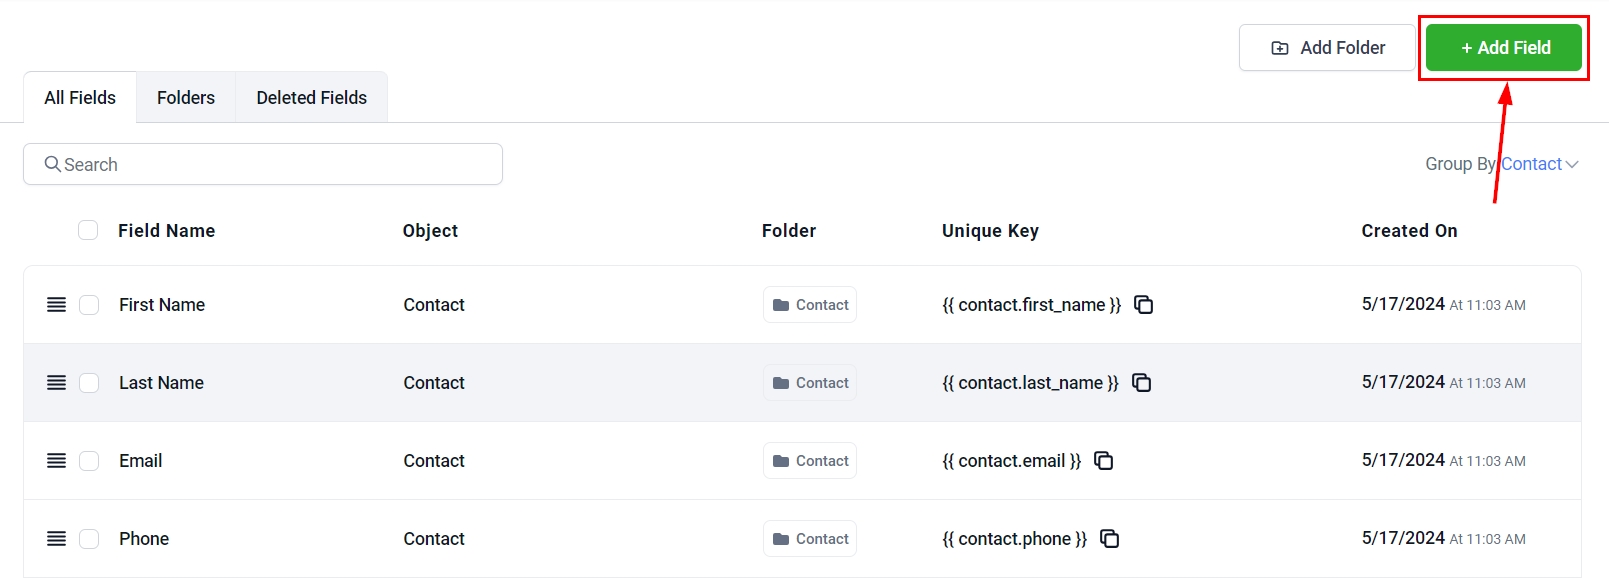The image size is (1609, 578).
Task: Tick the Phone field checkbox
Action: pyautogui.click(x=89, y=539)
